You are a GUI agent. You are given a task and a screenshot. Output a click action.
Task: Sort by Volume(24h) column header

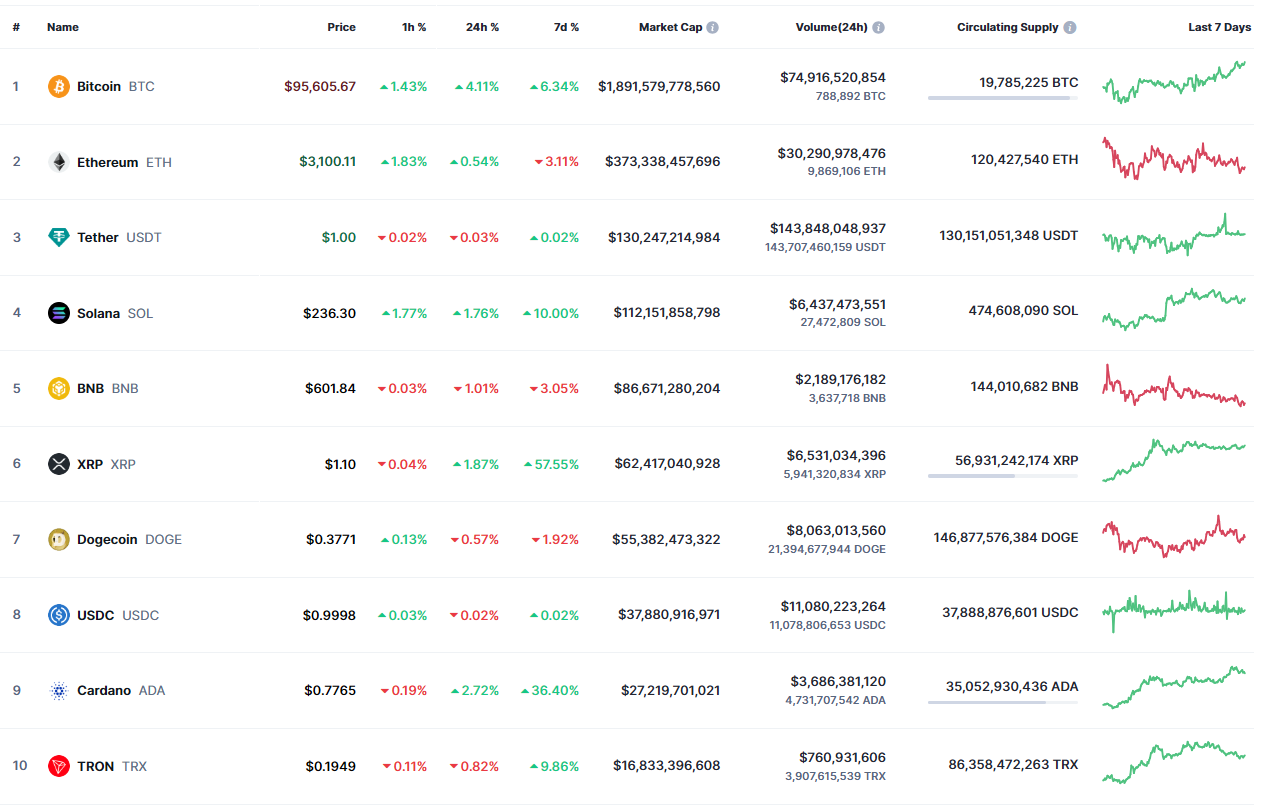[832, 28]
